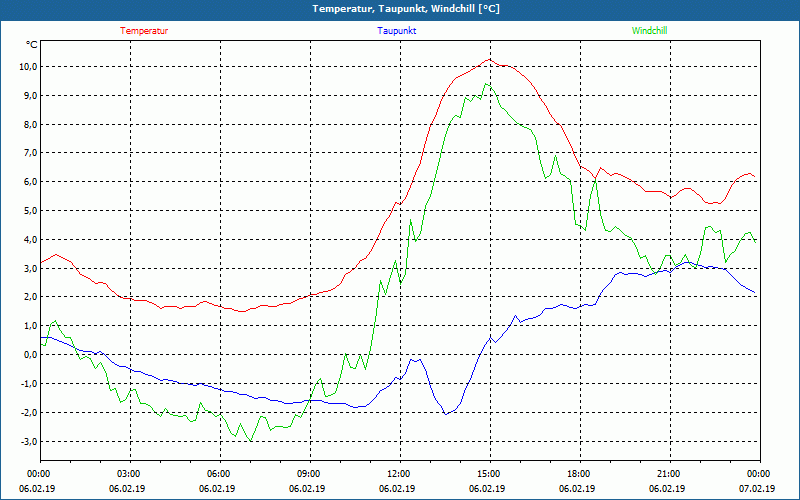Viewport: 800px width, 500px height.
Task: Click the 15:00 time axis label
Action: coord(490,474)
